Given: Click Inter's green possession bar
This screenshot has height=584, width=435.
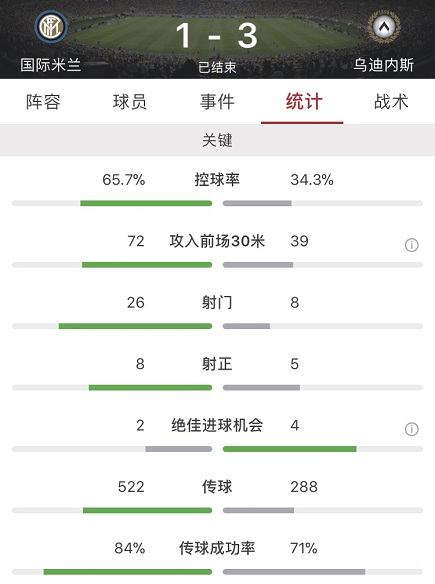Looking at the screenshot, I should pos(146,203).
